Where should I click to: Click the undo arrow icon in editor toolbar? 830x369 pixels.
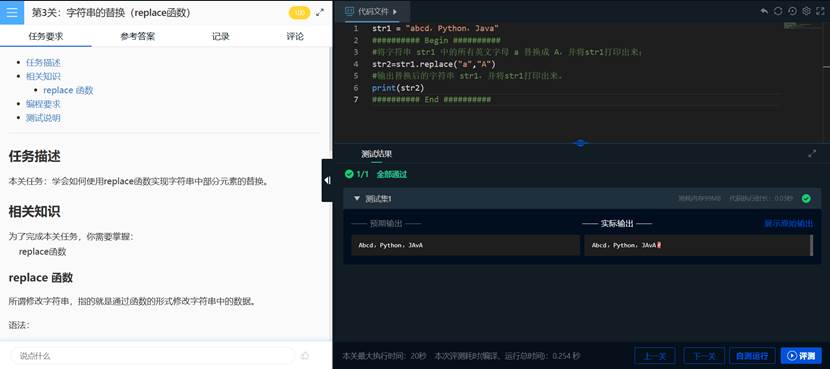[764, 11]
